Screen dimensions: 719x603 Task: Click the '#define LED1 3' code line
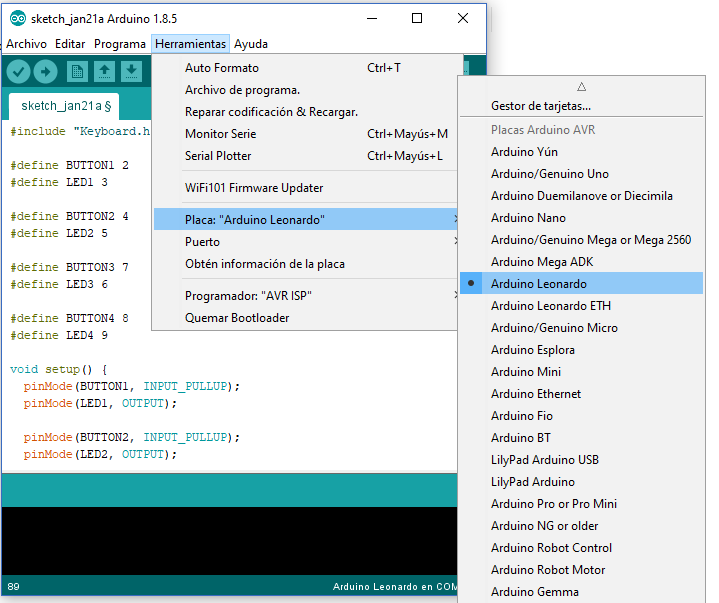(x=59, y=182)
